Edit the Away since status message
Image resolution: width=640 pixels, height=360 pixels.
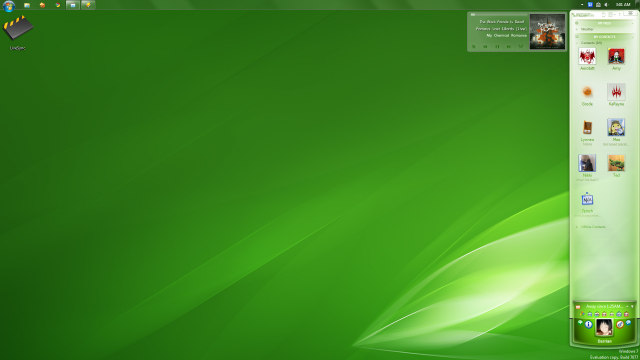[x=604, y=307]
